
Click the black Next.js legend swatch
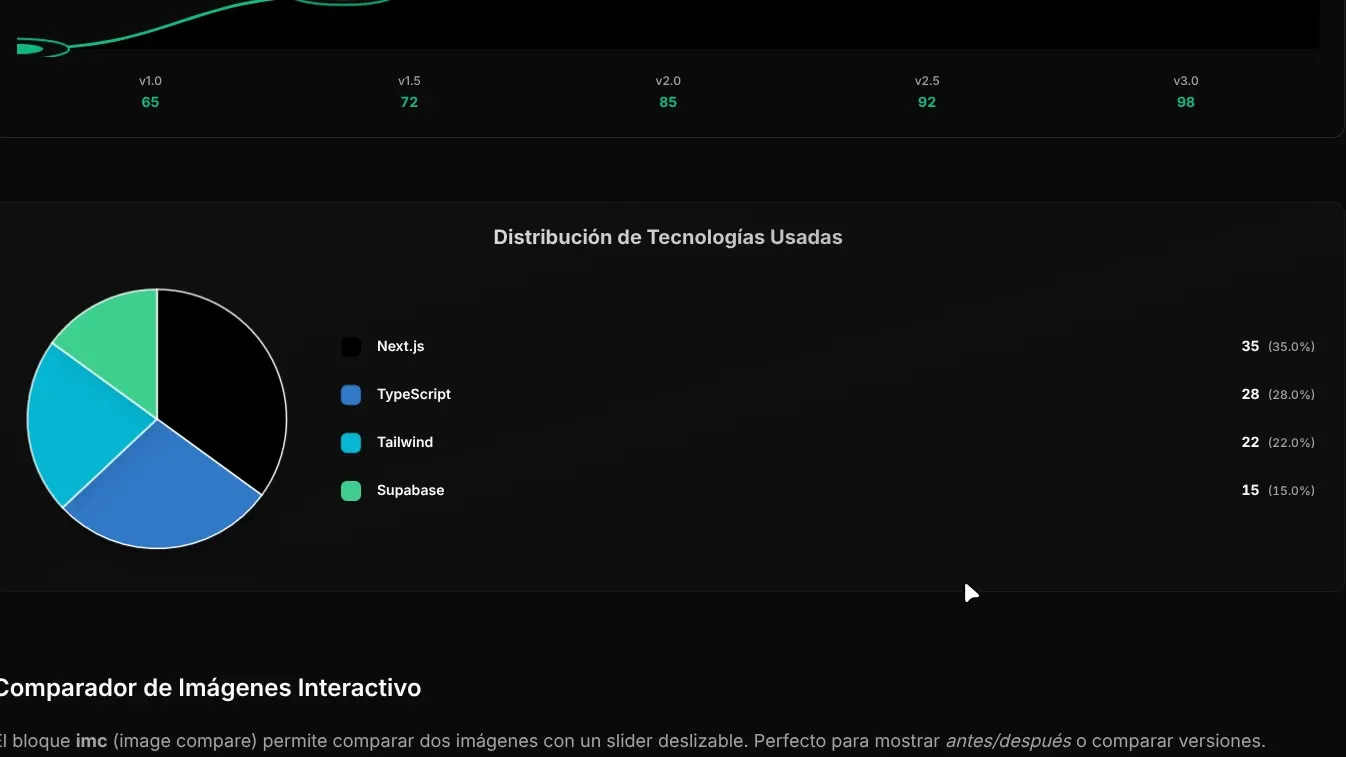[351, 347]
